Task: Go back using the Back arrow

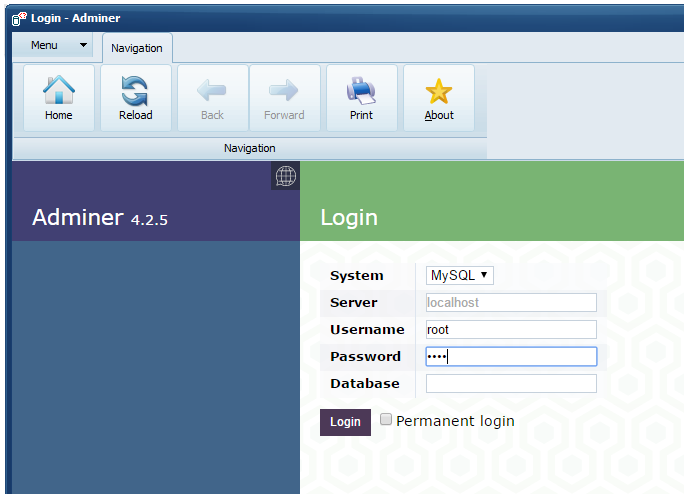Action: (212, 98)
